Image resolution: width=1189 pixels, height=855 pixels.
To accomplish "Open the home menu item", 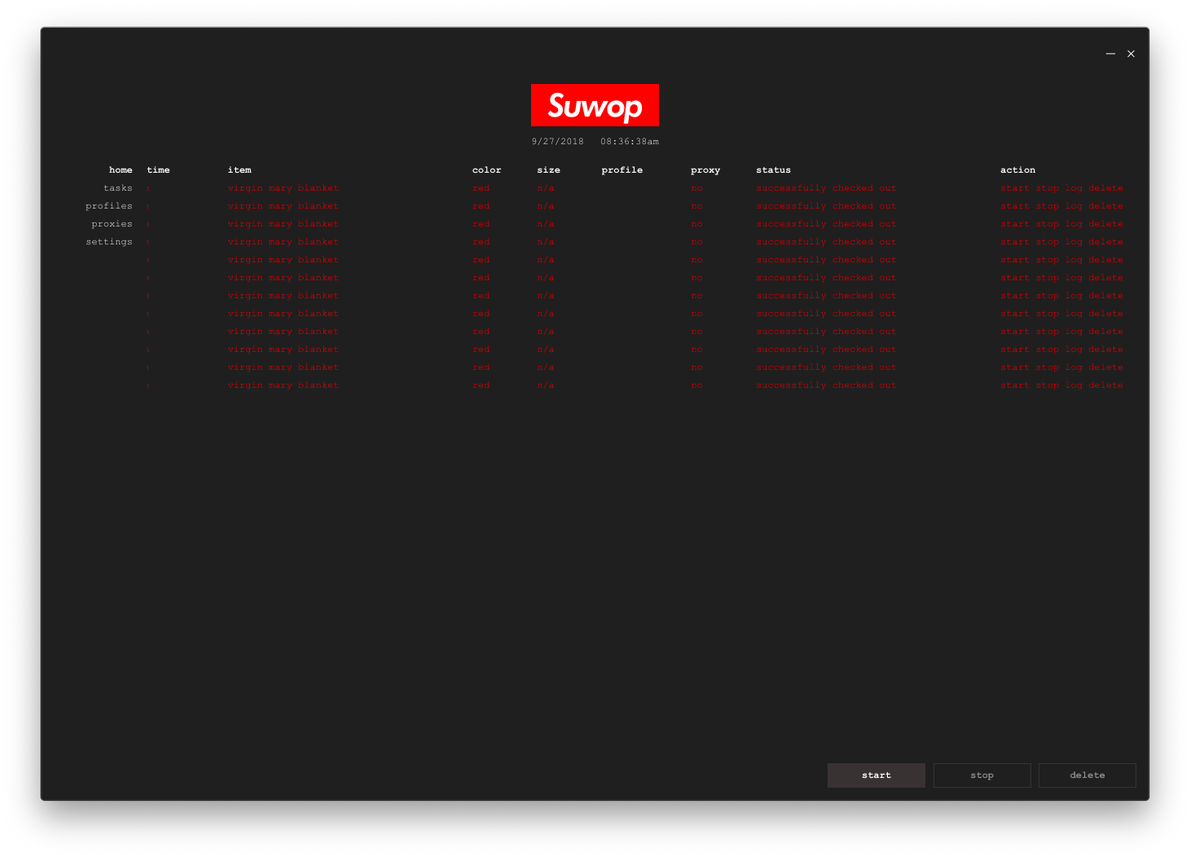I will tap(120, 170).
